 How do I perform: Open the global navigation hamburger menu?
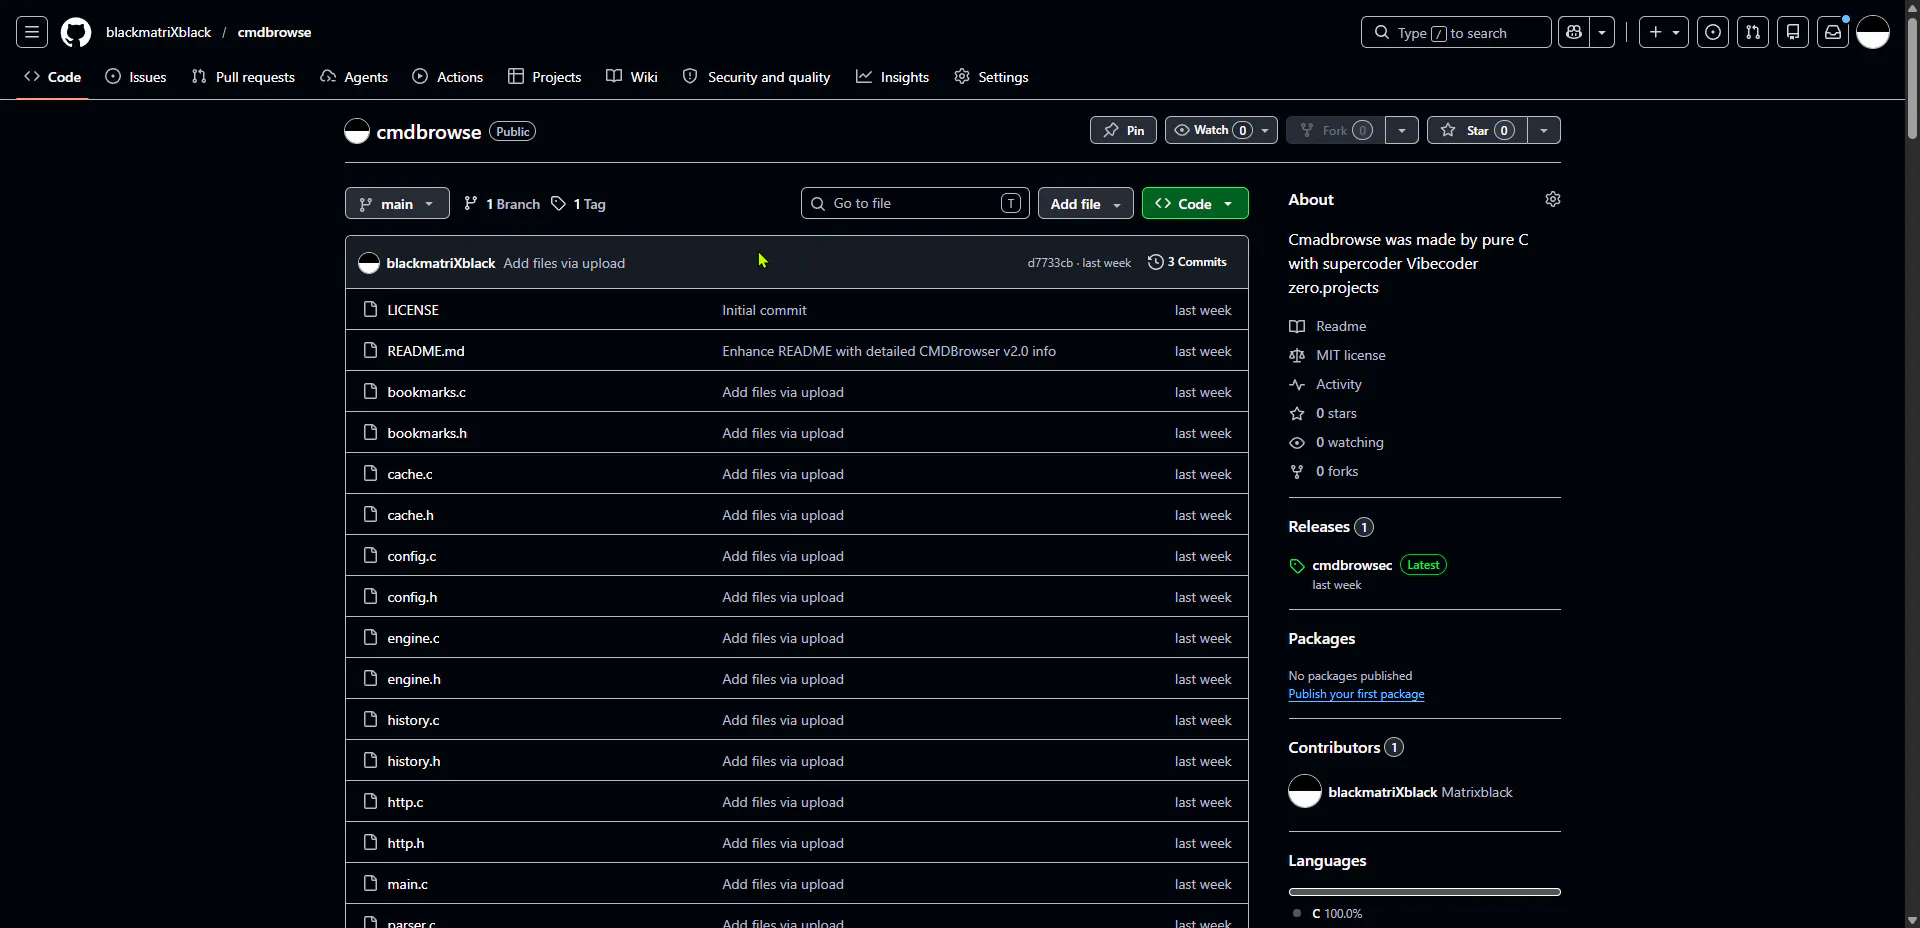click(x=32, y=32)
